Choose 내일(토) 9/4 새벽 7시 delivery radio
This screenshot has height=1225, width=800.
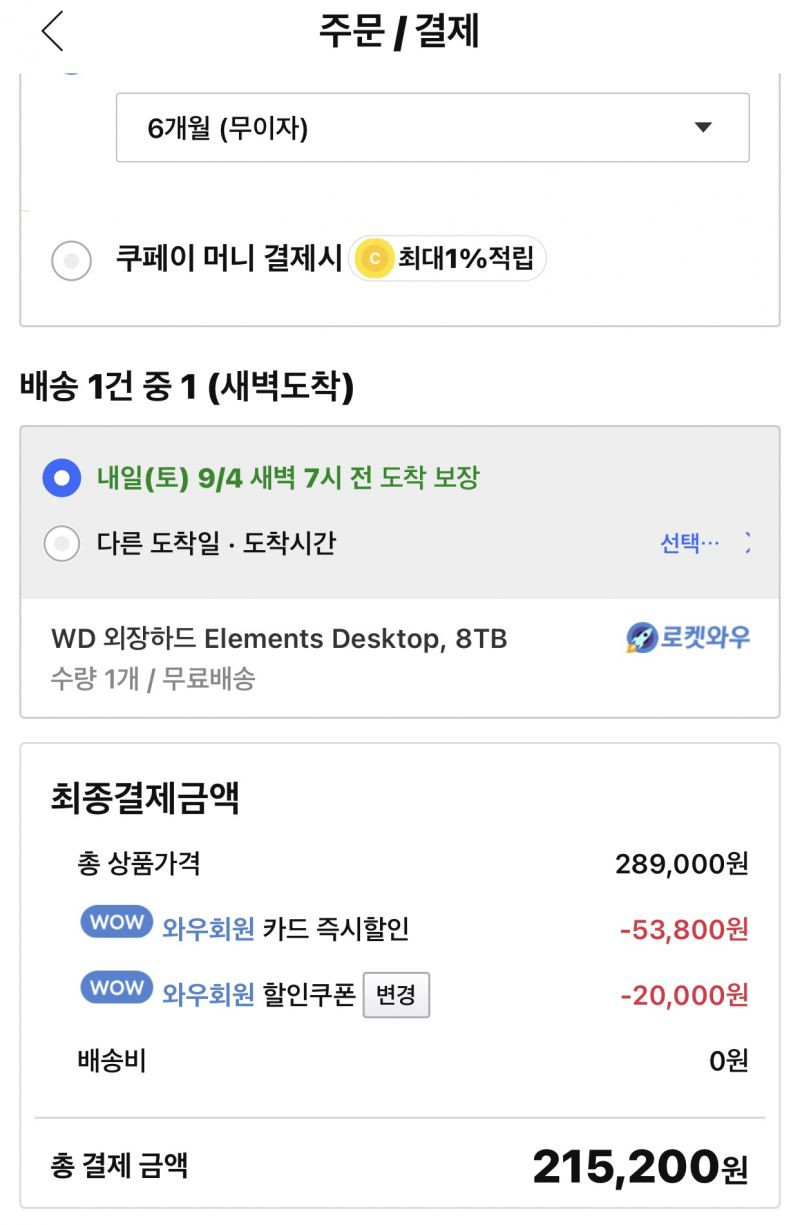coord(61,478)
